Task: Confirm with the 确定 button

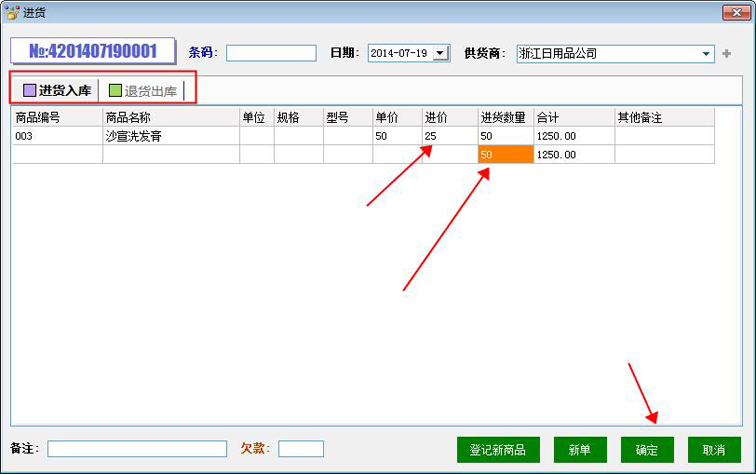Action: (647, 450)
